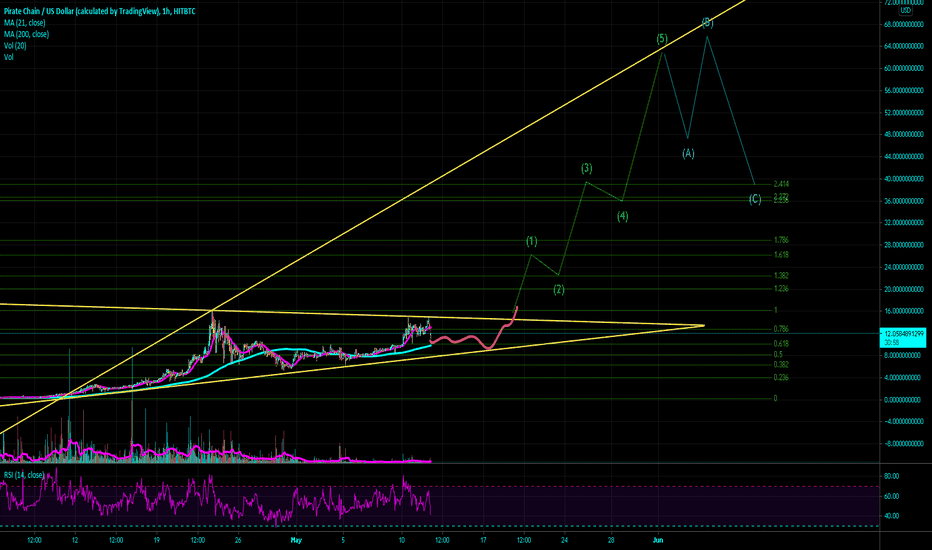Screen dimensions: 932x550
Task: Click the 0.5 Fibonacci level label
Action: click(778, 354)
